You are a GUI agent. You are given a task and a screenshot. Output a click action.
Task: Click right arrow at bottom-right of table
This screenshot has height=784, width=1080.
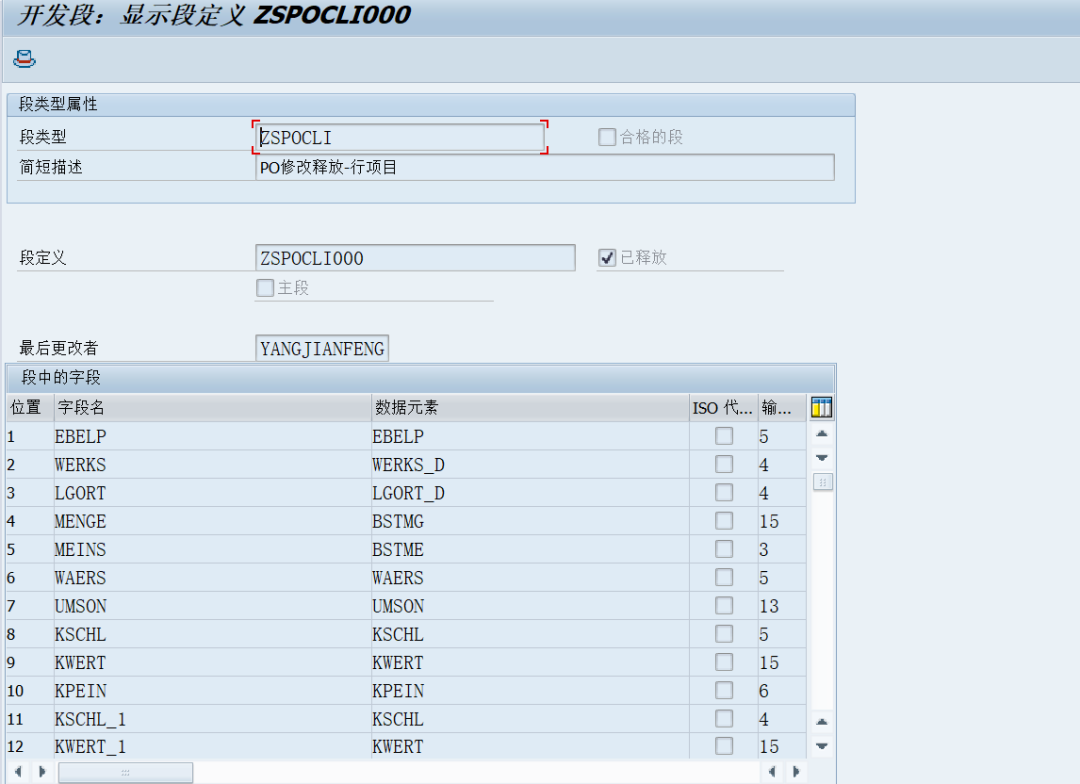pos(796,772)
